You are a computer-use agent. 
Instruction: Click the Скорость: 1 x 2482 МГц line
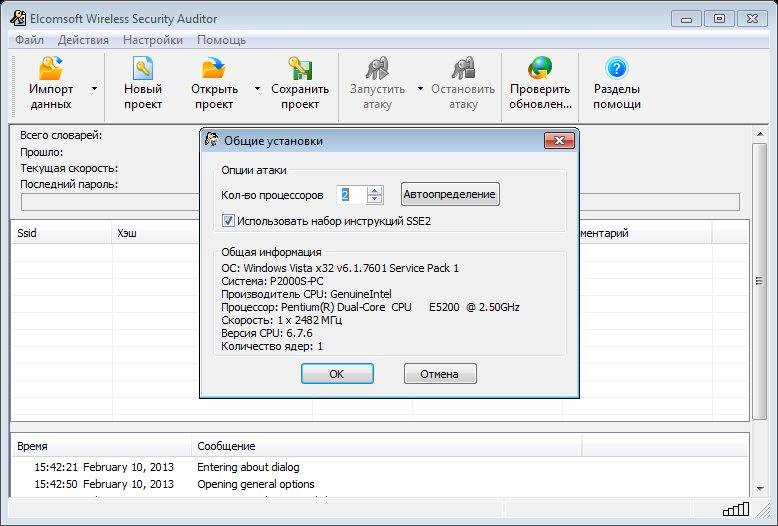coord(281,320)
